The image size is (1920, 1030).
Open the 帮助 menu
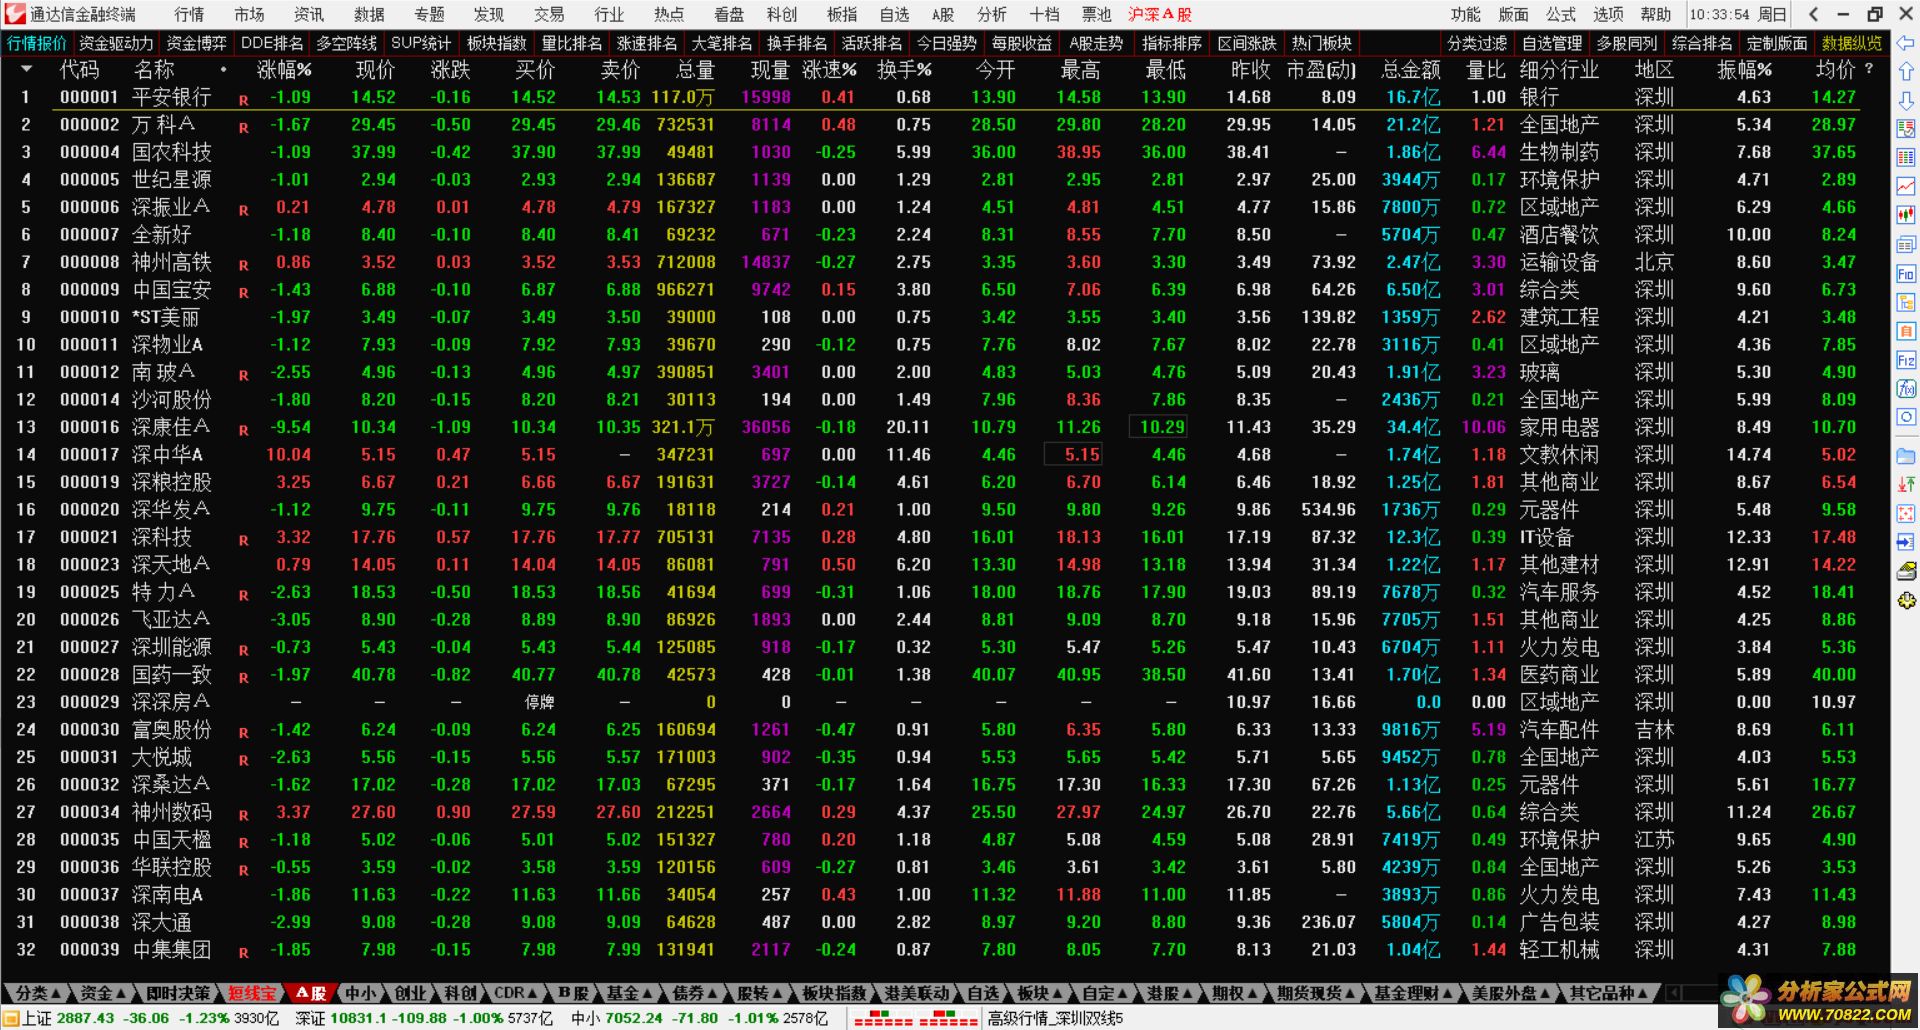1656,14
